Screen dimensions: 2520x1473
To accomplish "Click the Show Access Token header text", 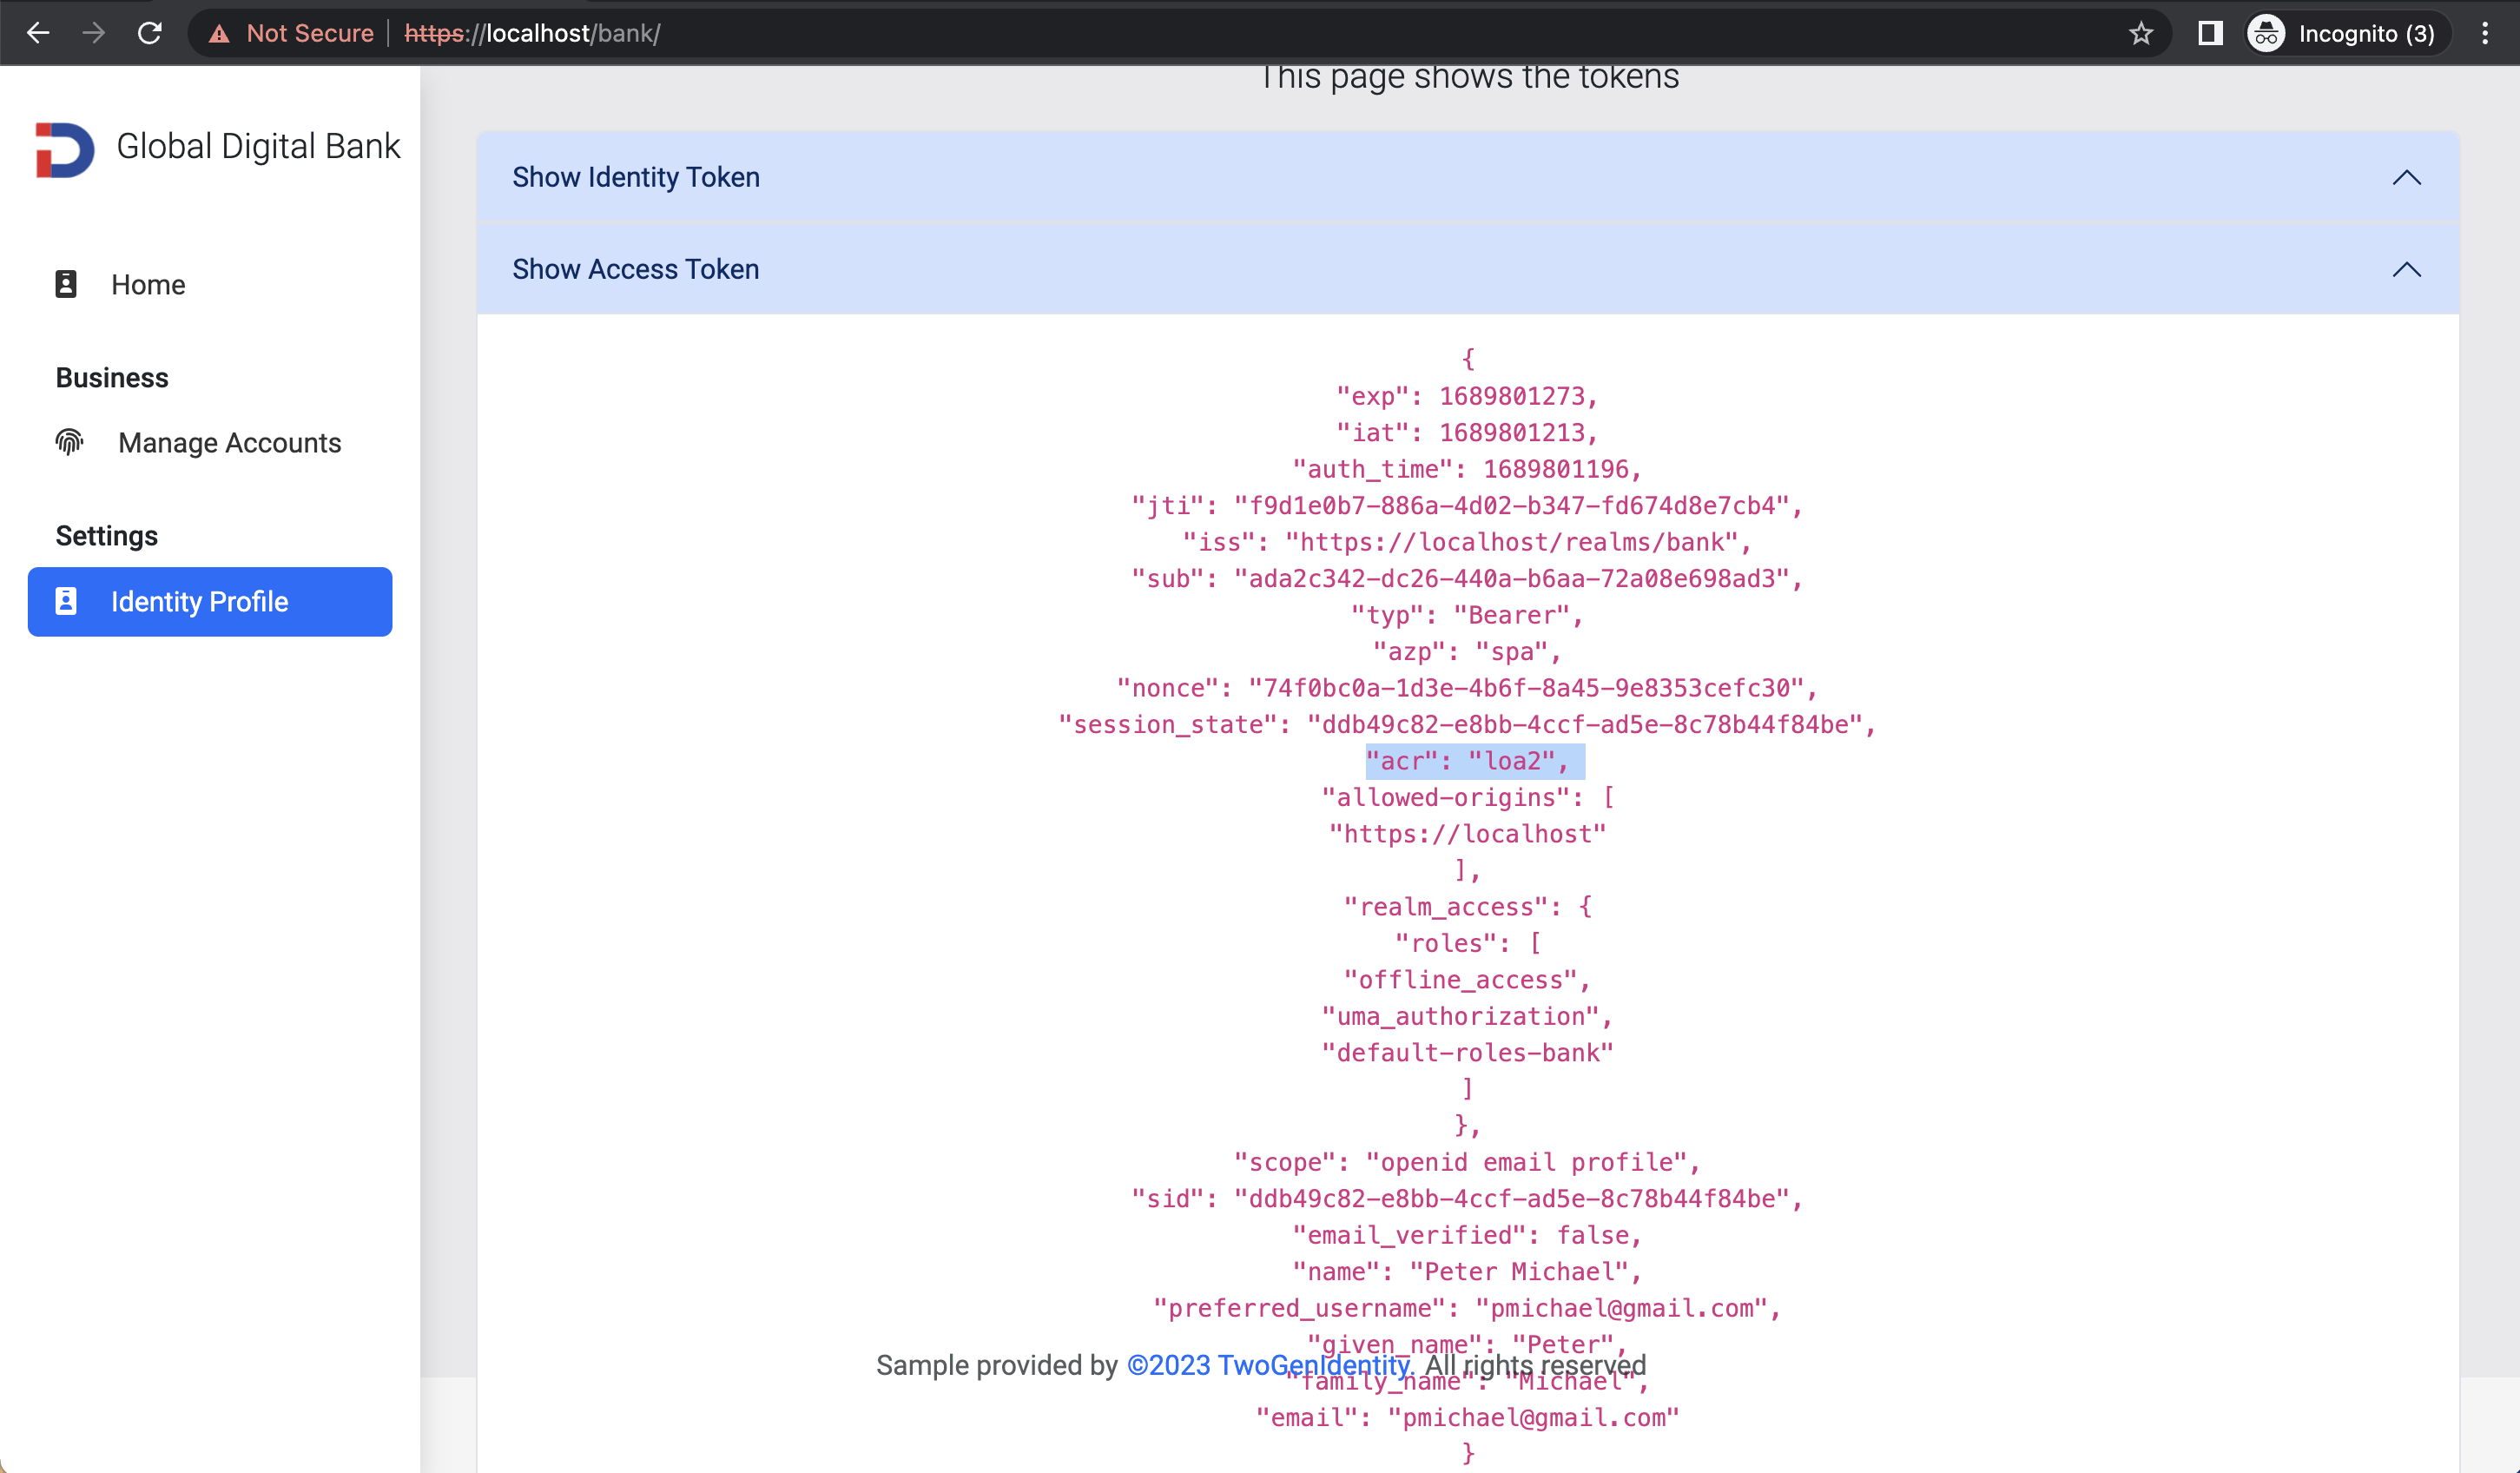I will click(635, 269).
